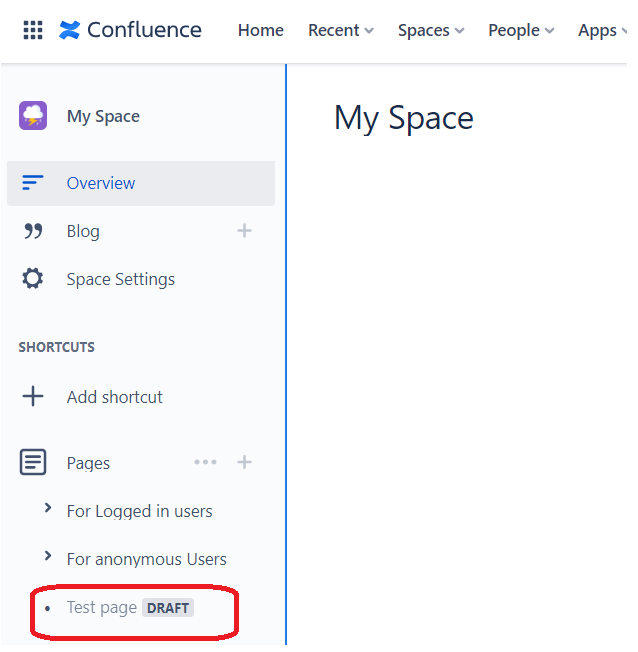Click the Pages document icon
Viewport: 638px width, 652px height.
(33, 462)
